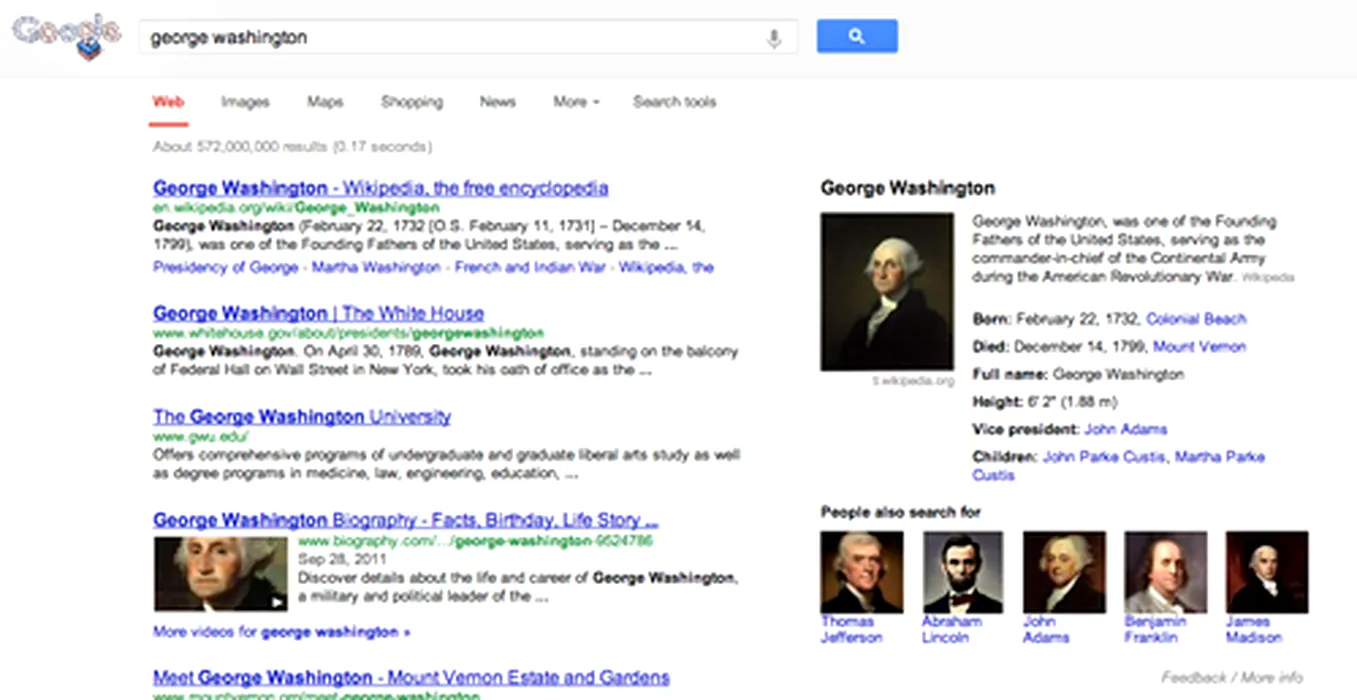Open the Wikipedia George Washington result
This screenshot has height=700, width=1357.
(381, 188)
